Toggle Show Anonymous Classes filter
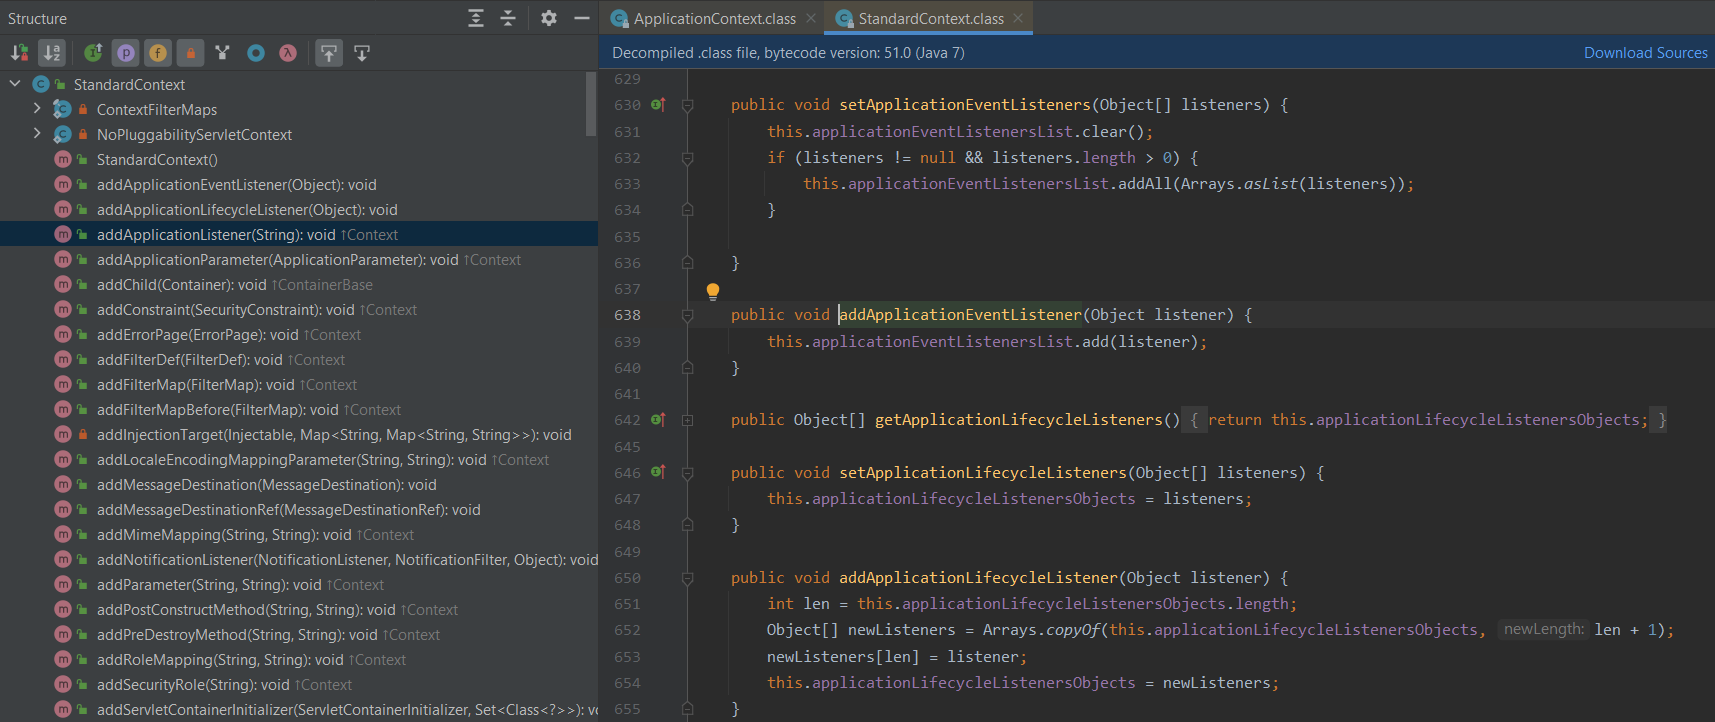 click(x=256, y=53)
